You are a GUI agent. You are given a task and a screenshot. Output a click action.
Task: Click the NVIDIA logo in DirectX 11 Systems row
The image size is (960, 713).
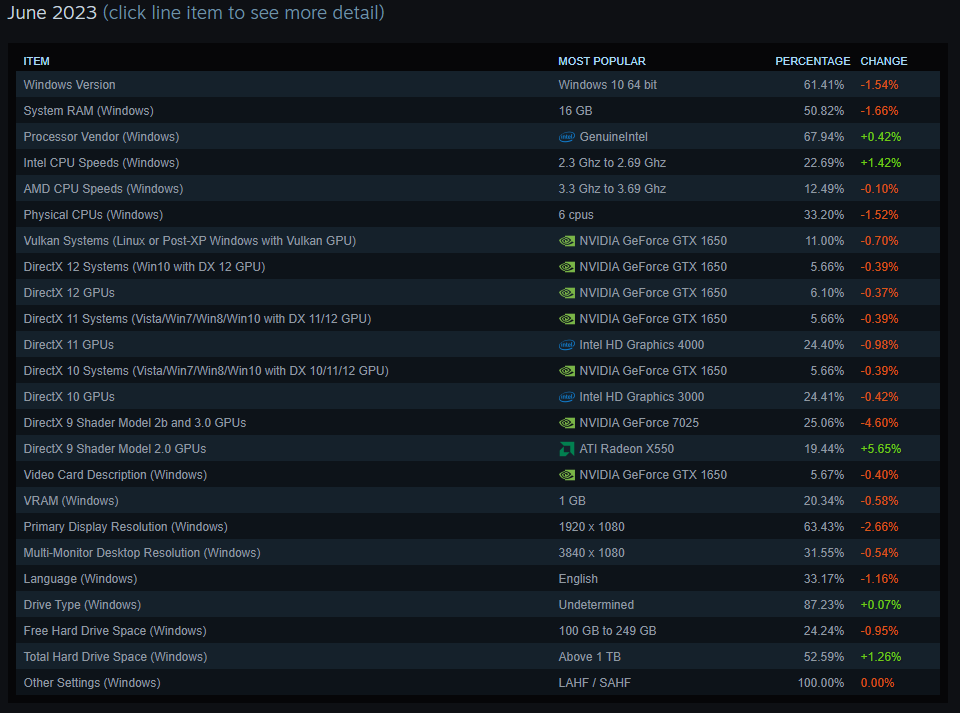click(566, 319)
